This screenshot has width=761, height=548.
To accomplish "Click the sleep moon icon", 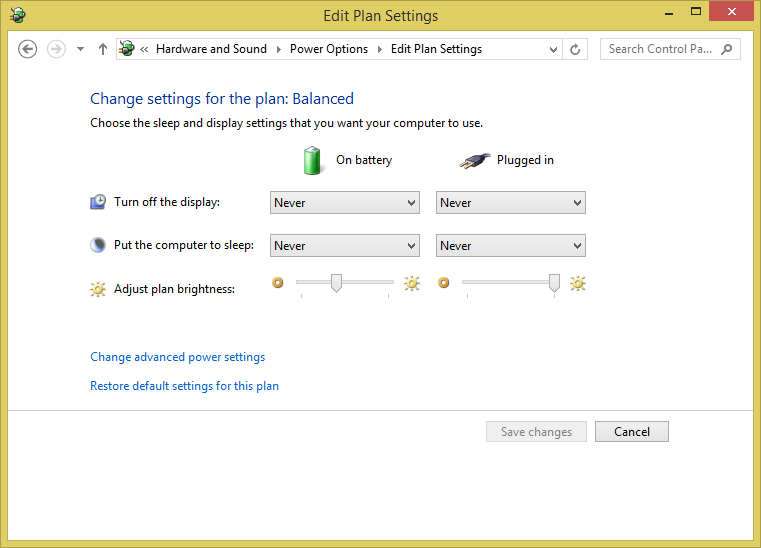I will pyautogui.click(x=98, y=245).
